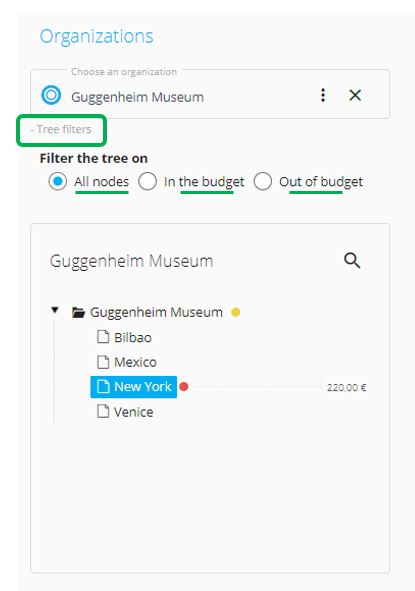This screenshot has height=591, width=415.
Task: Click the New York document icon
Action: tap(103, 387)
